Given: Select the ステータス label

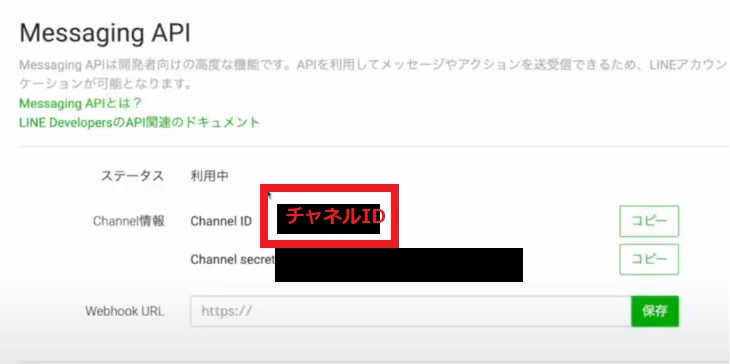Looking at the screenshot, I should (x=132, y=176).
